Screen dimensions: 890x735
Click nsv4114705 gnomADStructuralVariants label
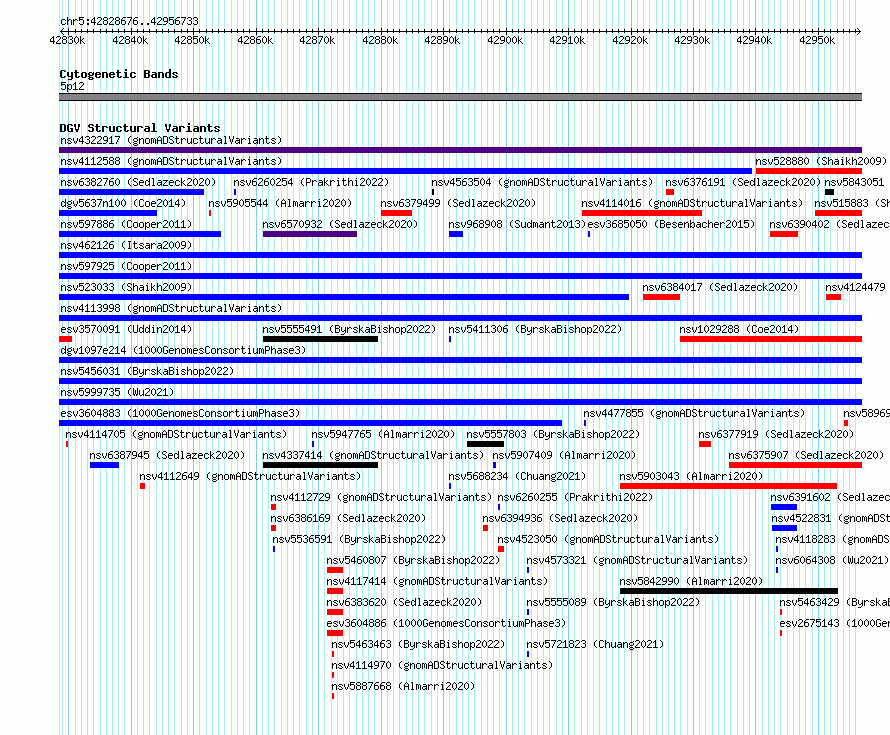[176, 434]
